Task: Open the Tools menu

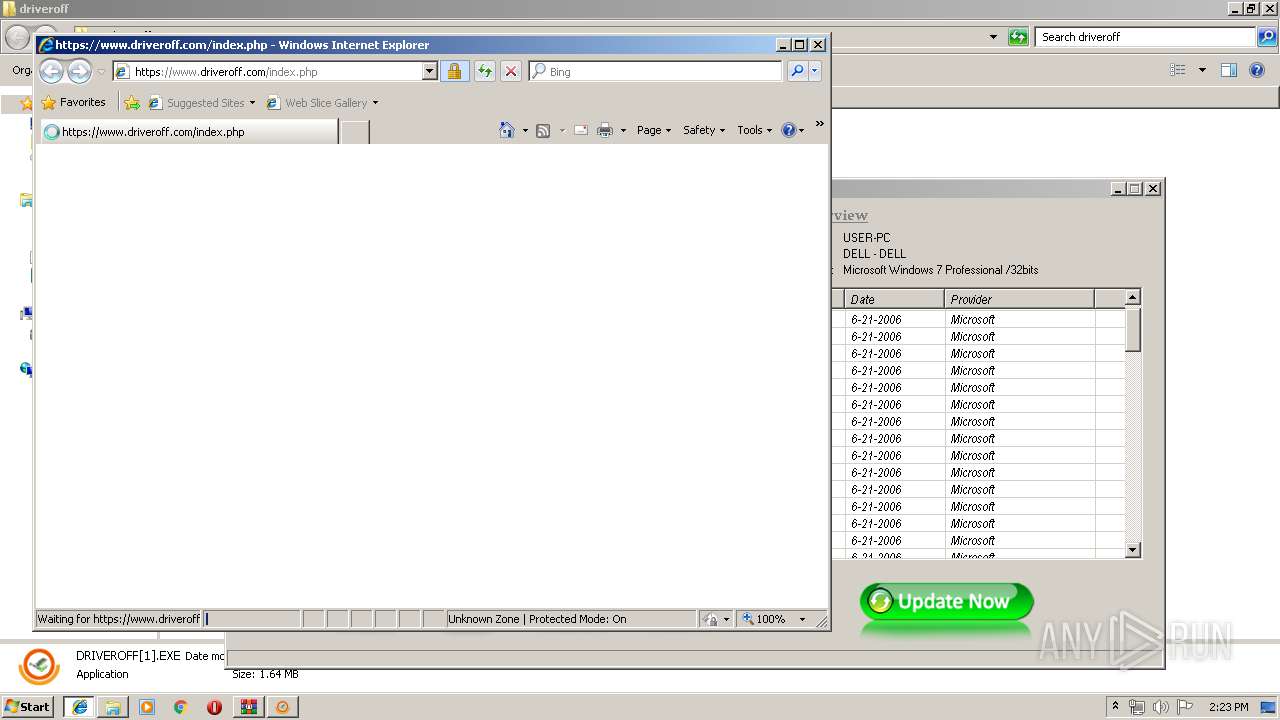Action: tap(755, 130)
